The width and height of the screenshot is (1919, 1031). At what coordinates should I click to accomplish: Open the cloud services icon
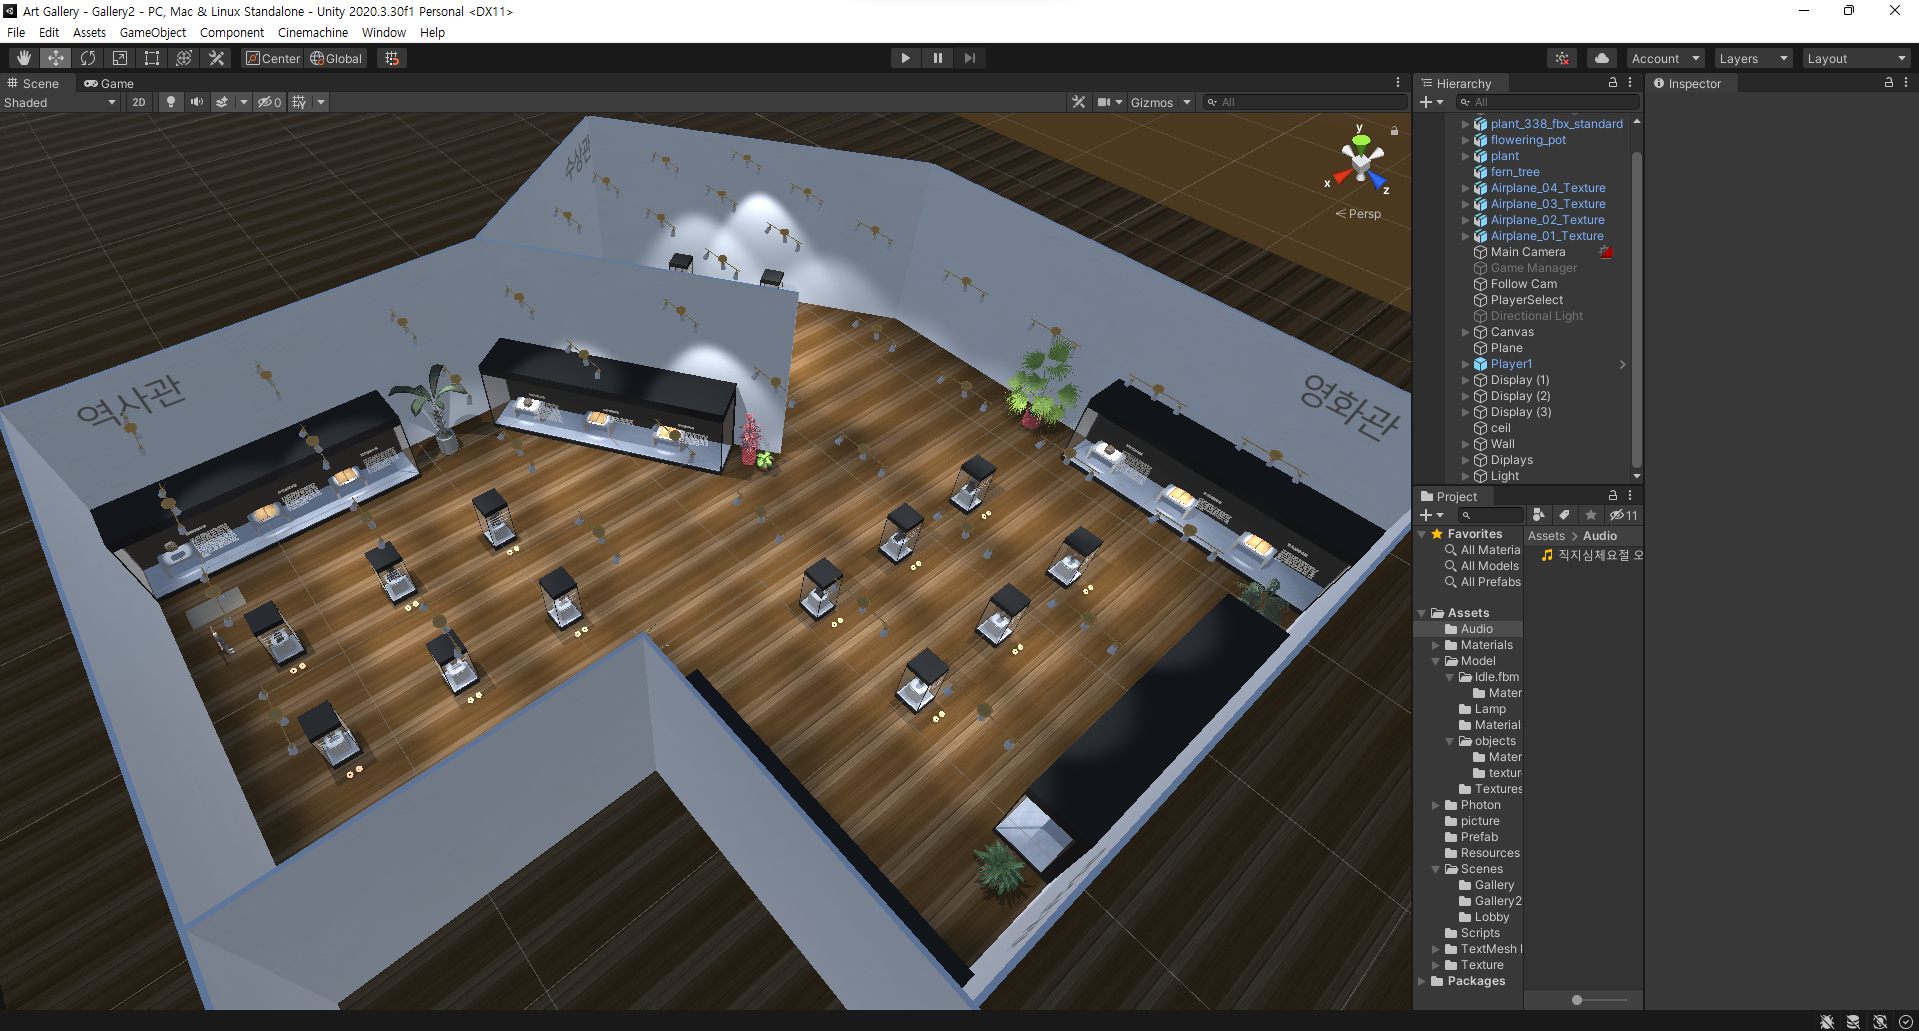pos(1602,58)
